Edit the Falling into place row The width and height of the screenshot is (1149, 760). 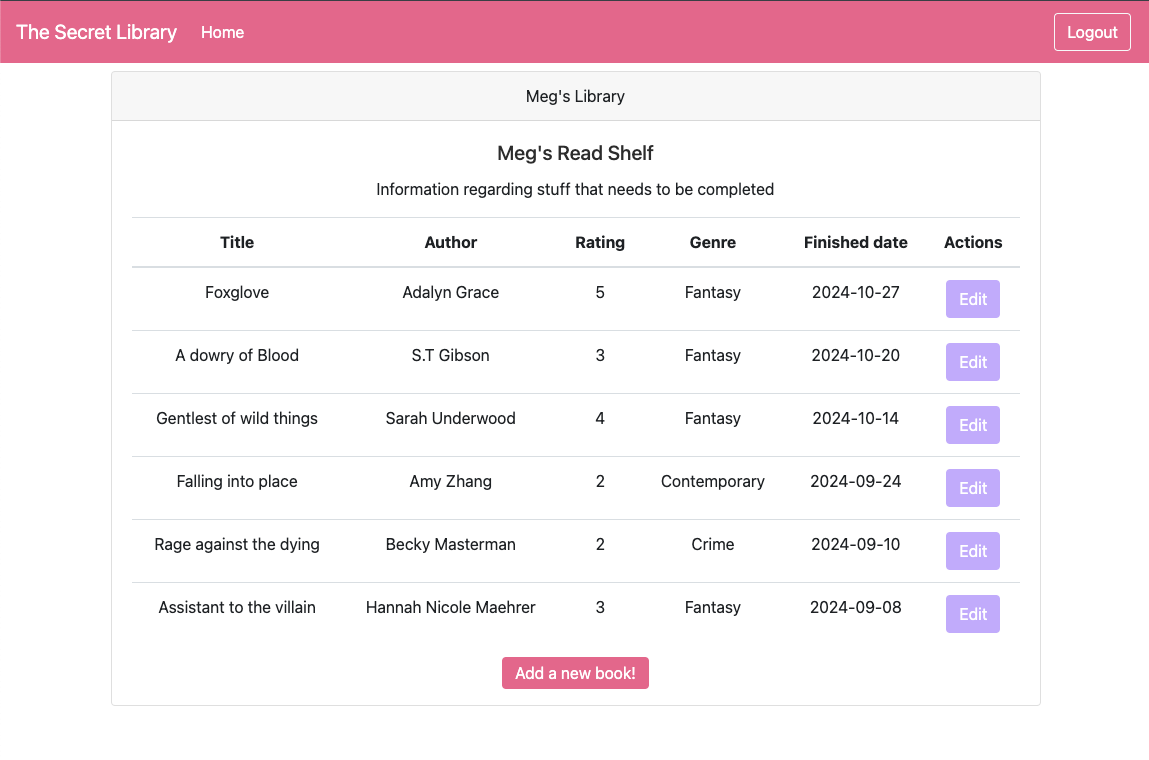[x=972, y=488]
